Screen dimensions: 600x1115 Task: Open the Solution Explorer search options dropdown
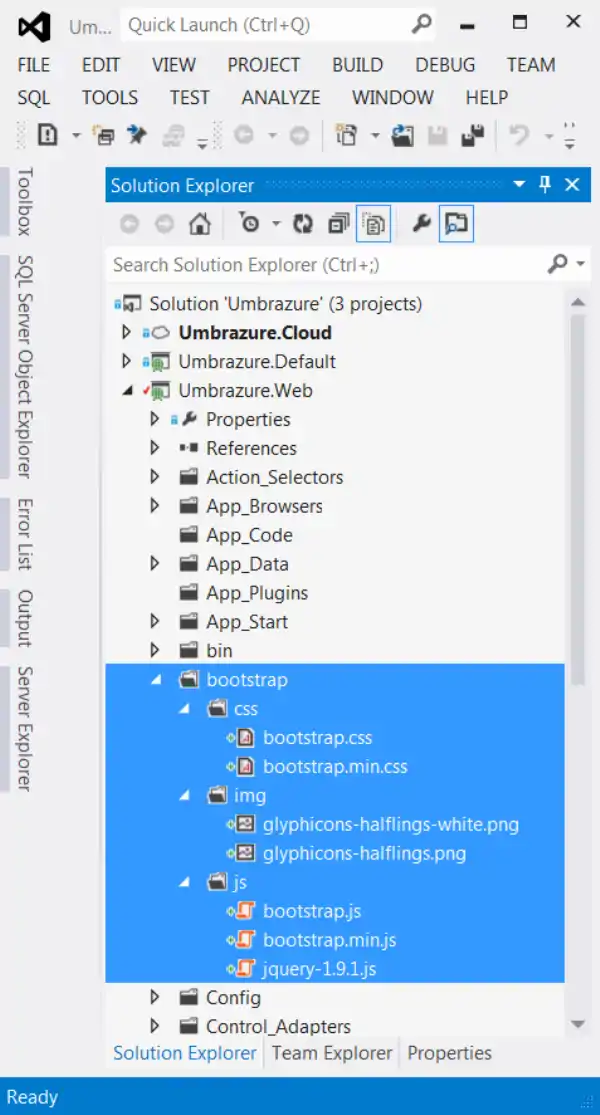pyautogui.click(x=581, y=265)
